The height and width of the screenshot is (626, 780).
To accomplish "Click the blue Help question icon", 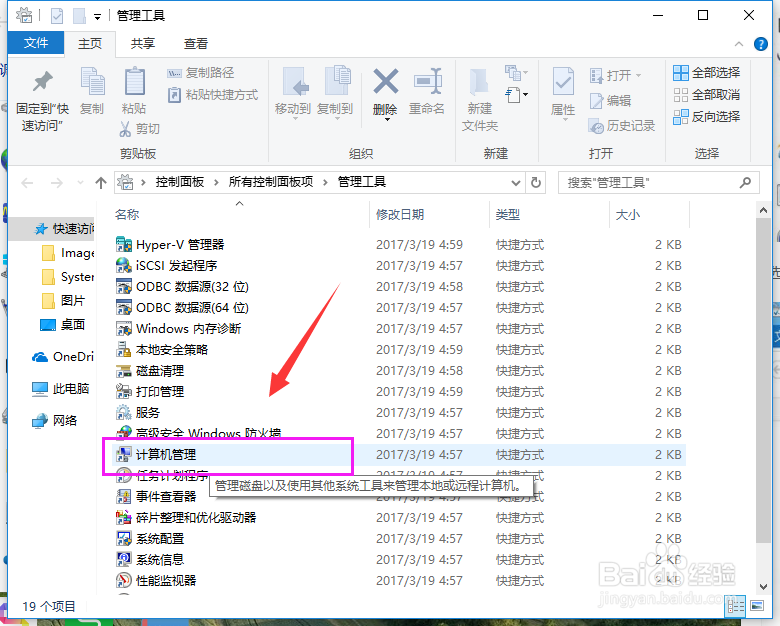I will click(x=761, y=44).
